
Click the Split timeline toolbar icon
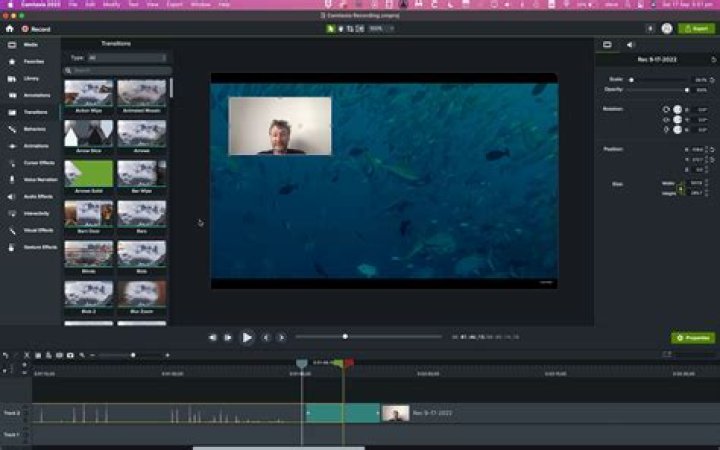click(59, 355)
